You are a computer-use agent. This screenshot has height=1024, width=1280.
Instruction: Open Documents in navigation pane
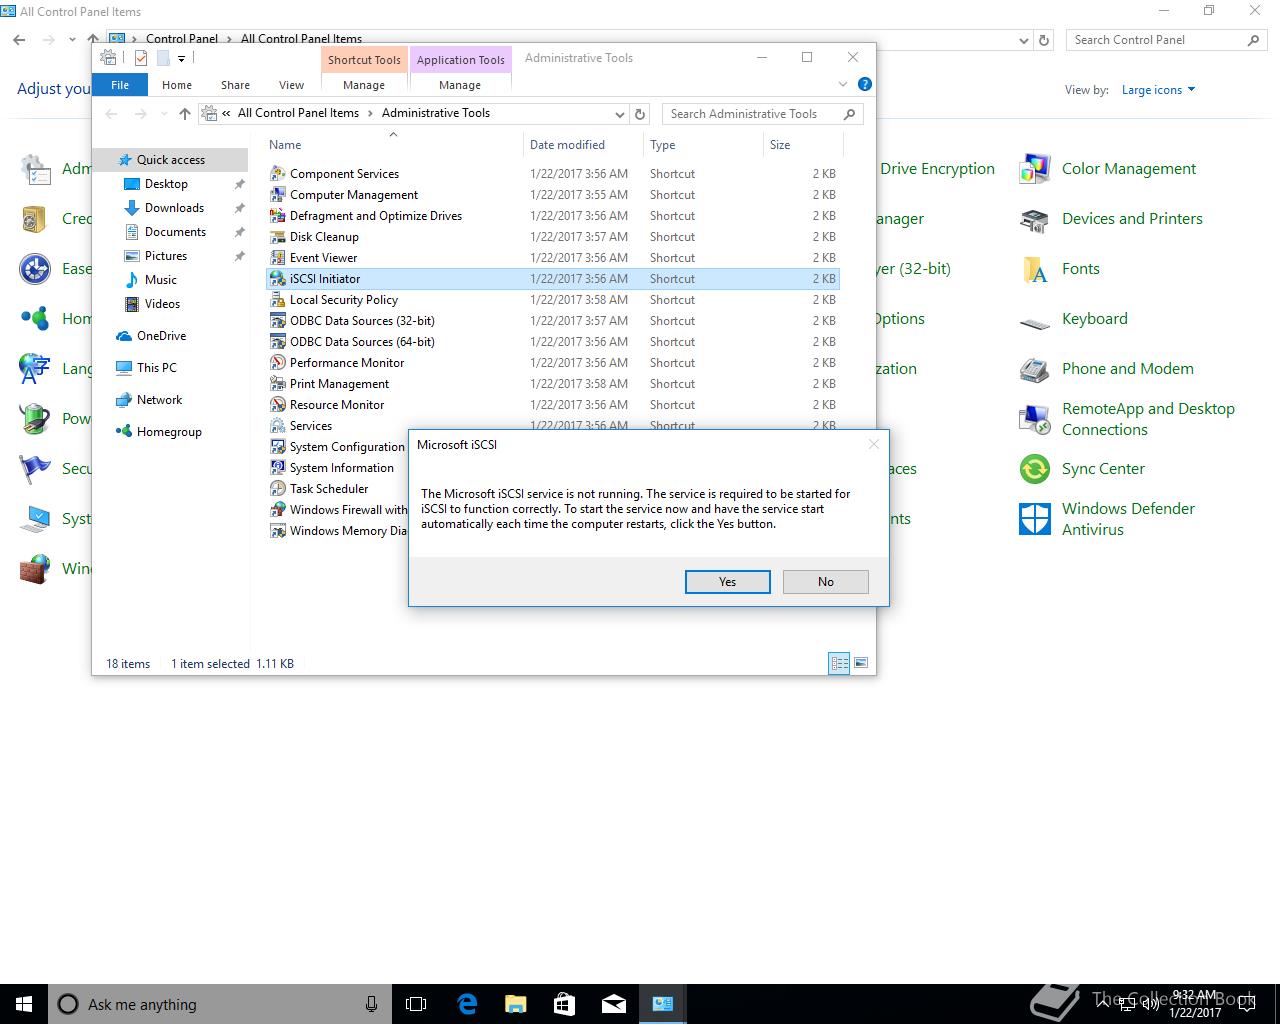point(175,232)
